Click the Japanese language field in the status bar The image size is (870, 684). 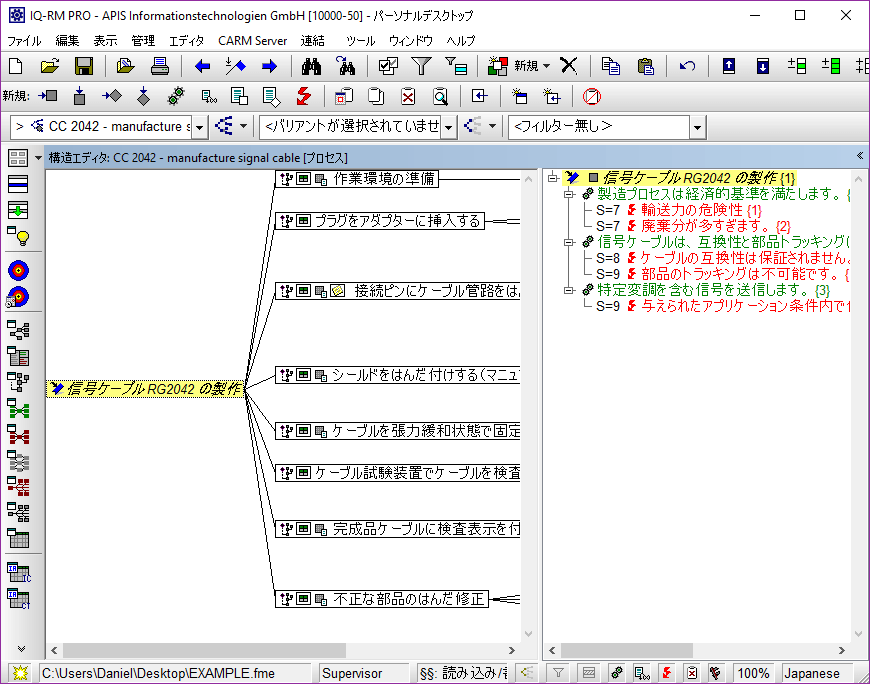click(816, 673)
